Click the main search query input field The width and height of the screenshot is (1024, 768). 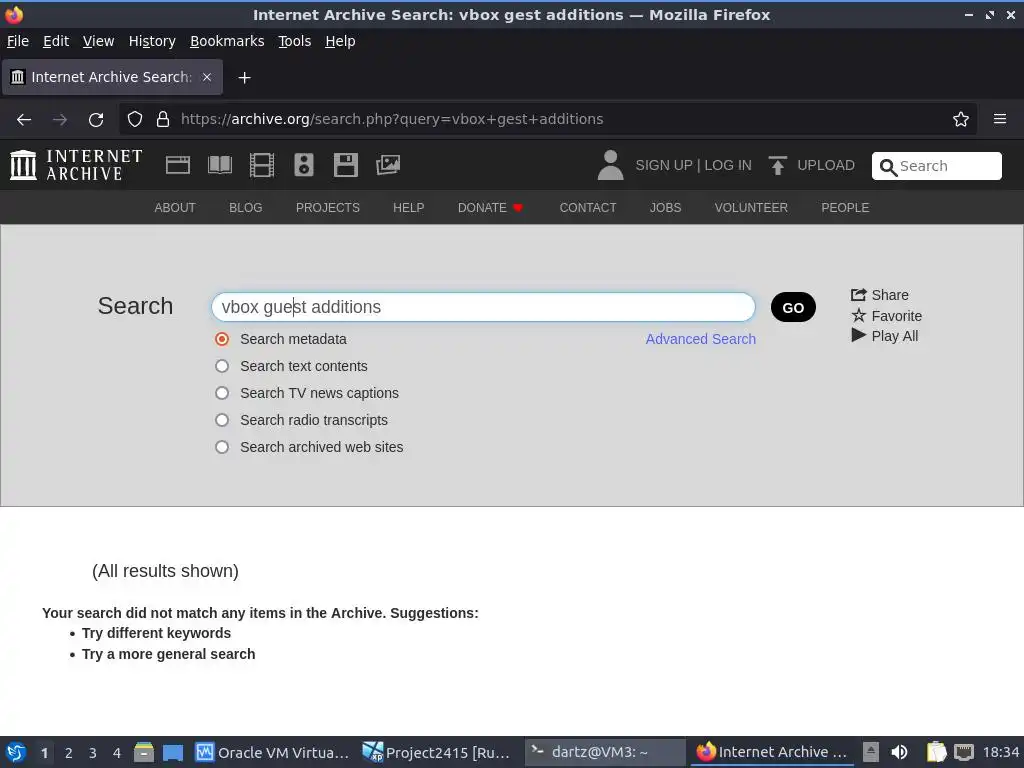click(x=483, y=308)
